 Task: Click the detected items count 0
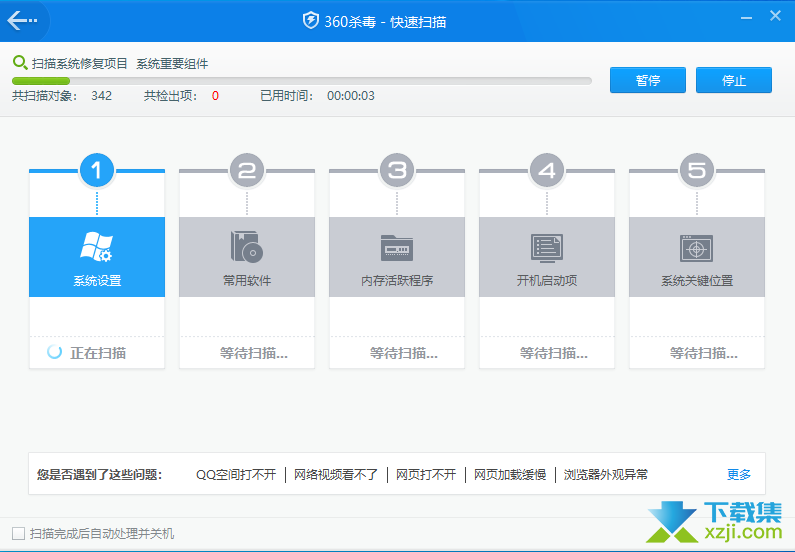click(215, 96)
